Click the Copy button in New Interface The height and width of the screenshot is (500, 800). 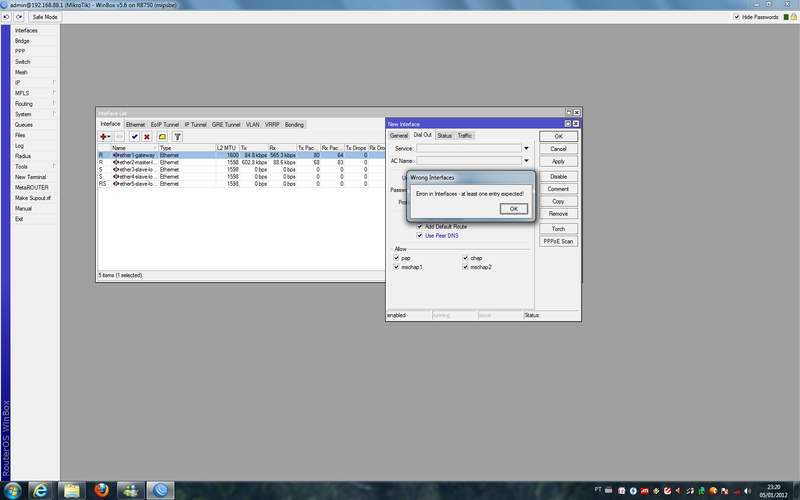(x=558, y=202)
